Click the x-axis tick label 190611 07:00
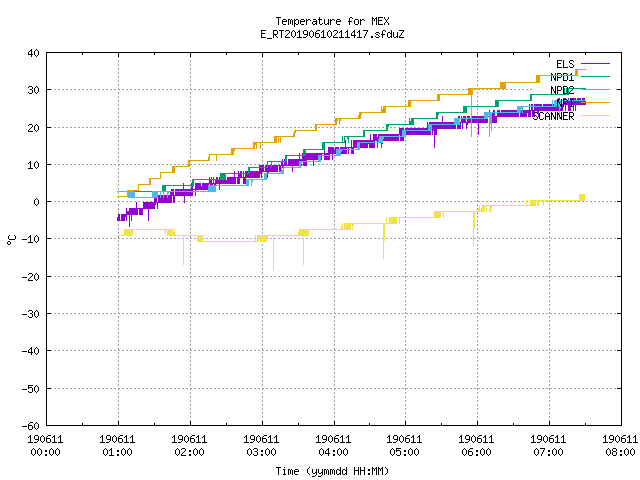The width and height of the screenshot is (640, 480). 548,446
